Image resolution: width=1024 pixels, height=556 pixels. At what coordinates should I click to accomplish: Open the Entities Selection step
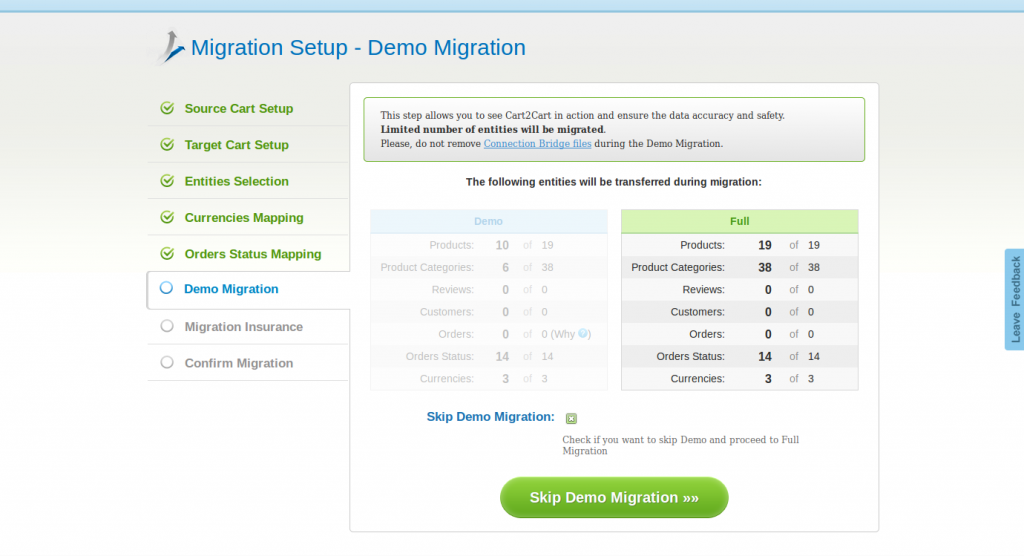[x=236, y=181]
